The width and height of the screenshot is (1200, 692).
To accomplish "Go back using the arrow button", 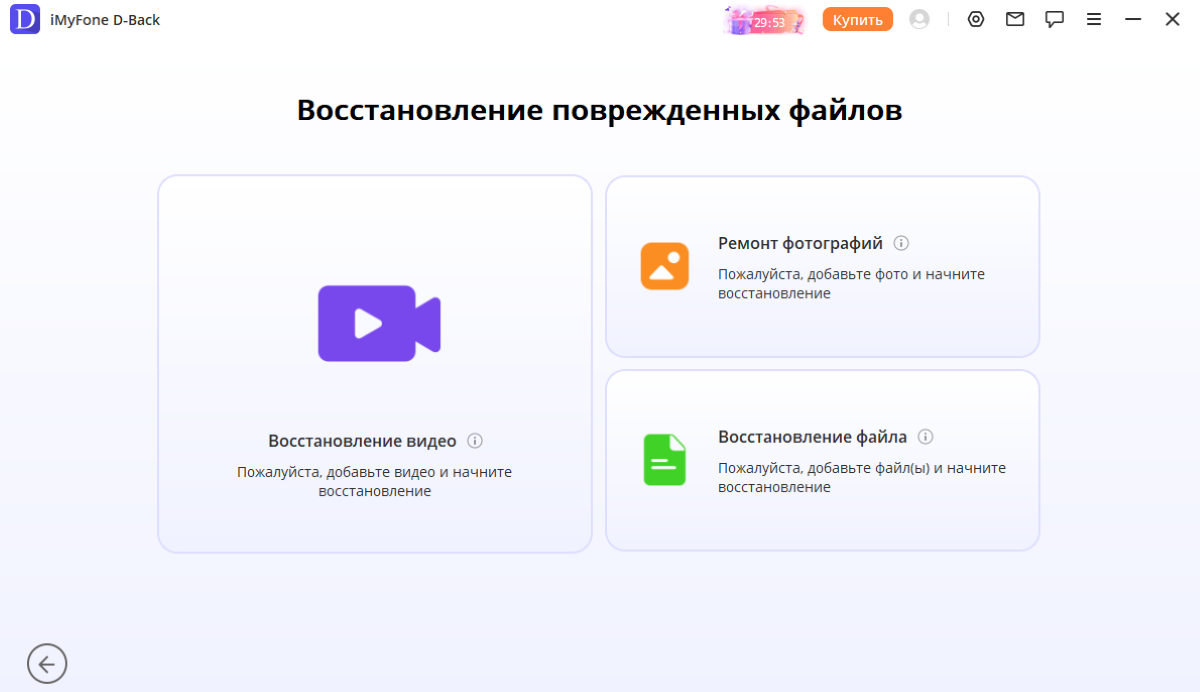I will [x=47, y=663].
